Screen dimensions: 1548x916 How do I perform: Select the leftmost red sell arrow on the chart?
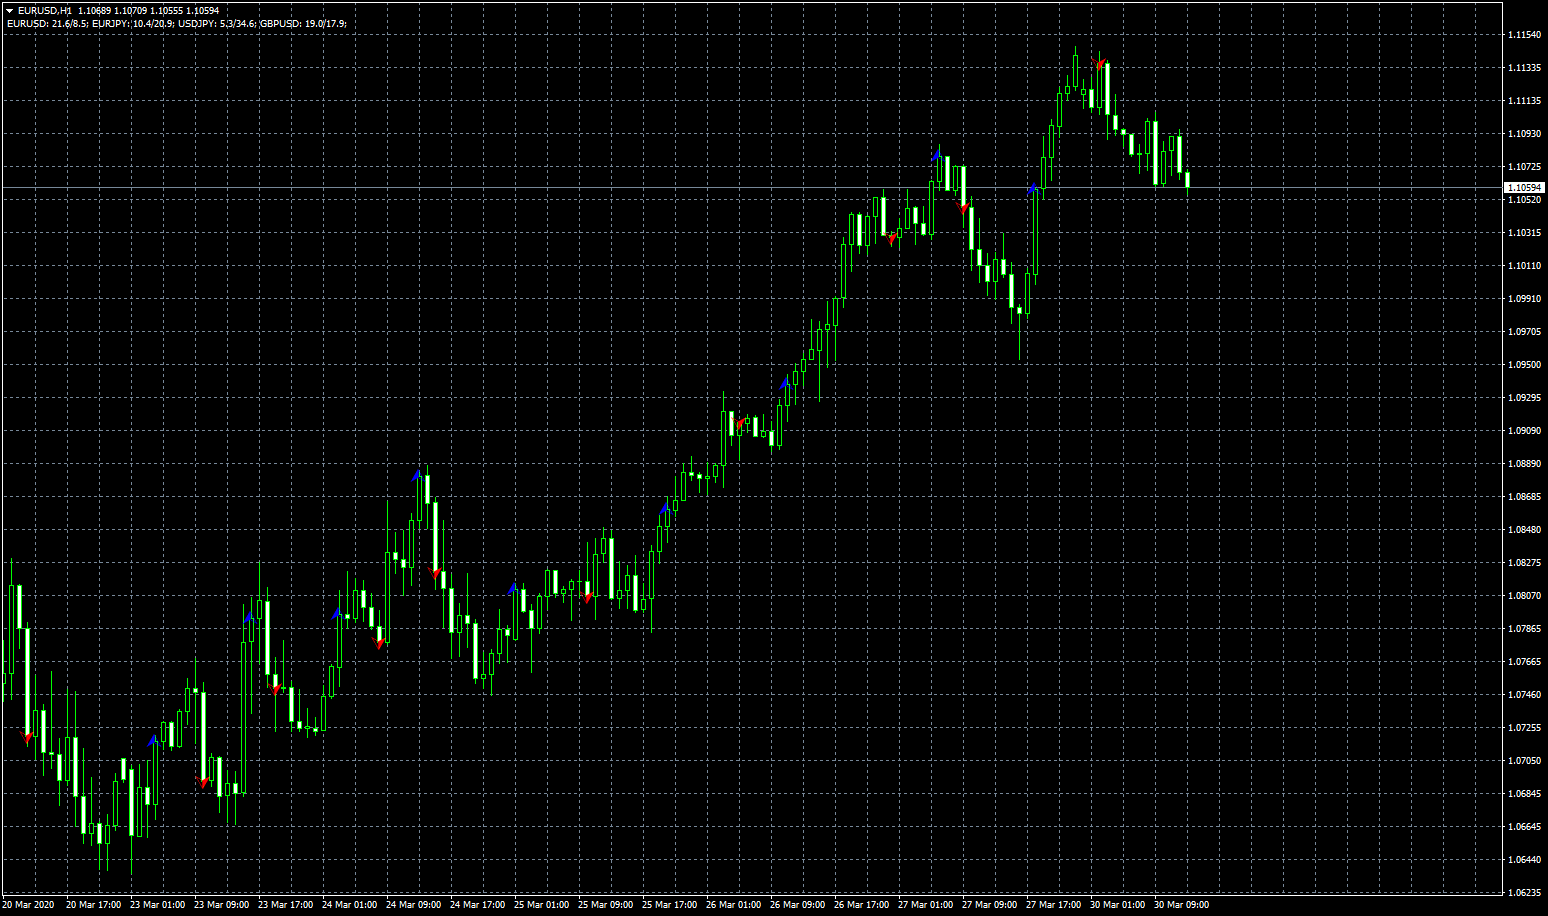pos(27,738)
